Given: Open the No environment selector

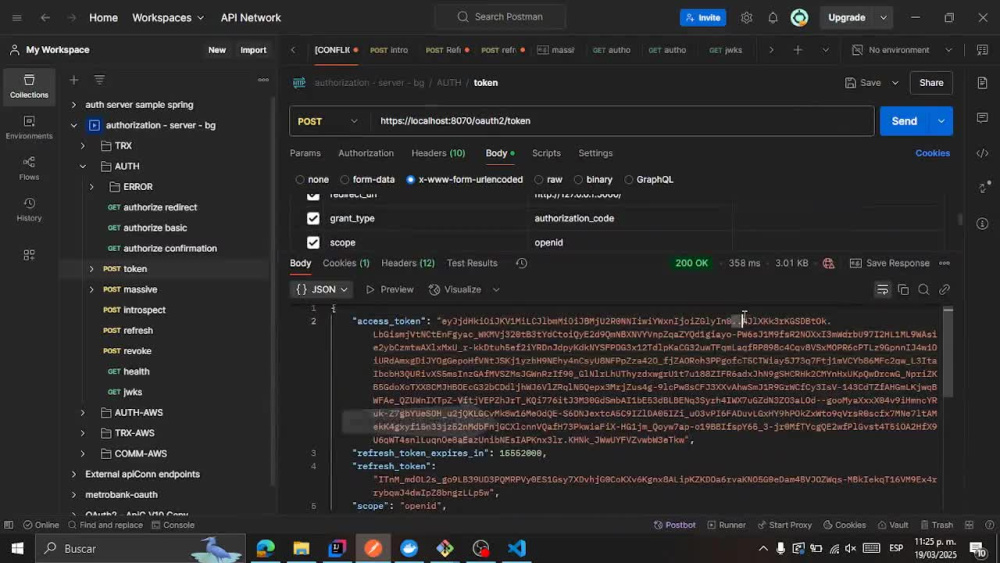Looking at the screenshot, I should tap(902, 50).
